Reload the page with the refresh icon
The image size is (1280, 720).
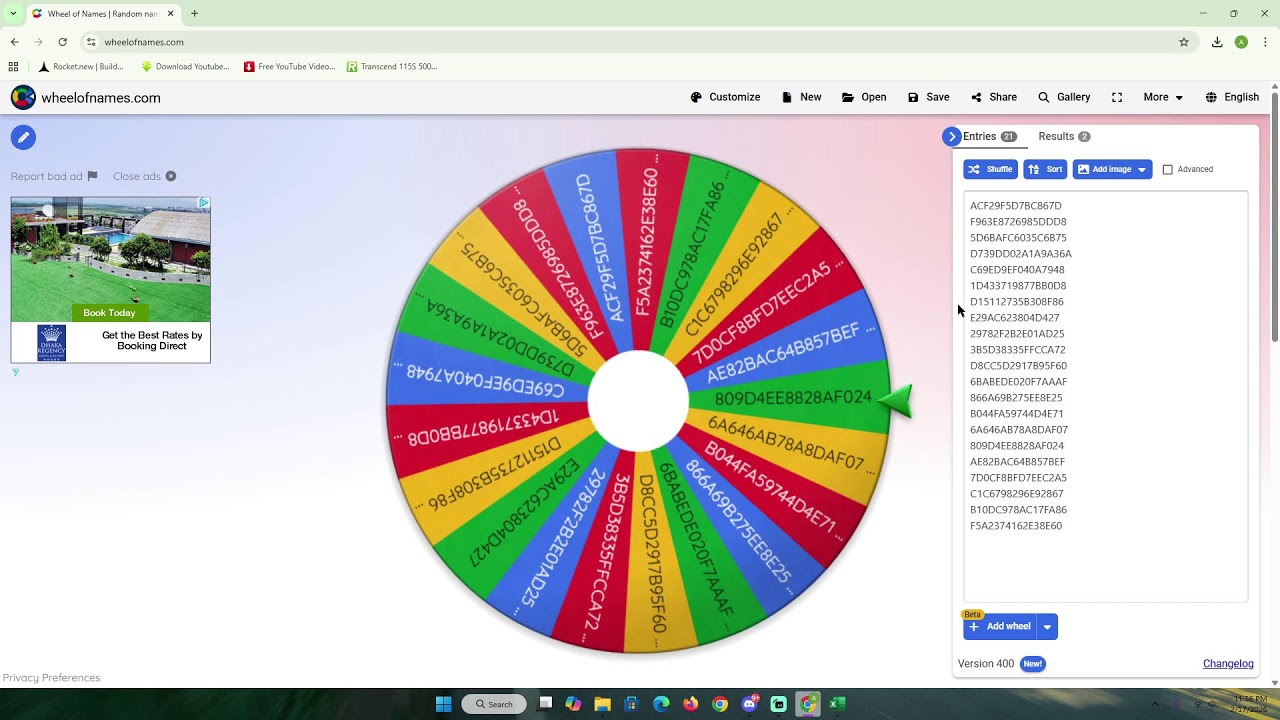click(63, 42)
